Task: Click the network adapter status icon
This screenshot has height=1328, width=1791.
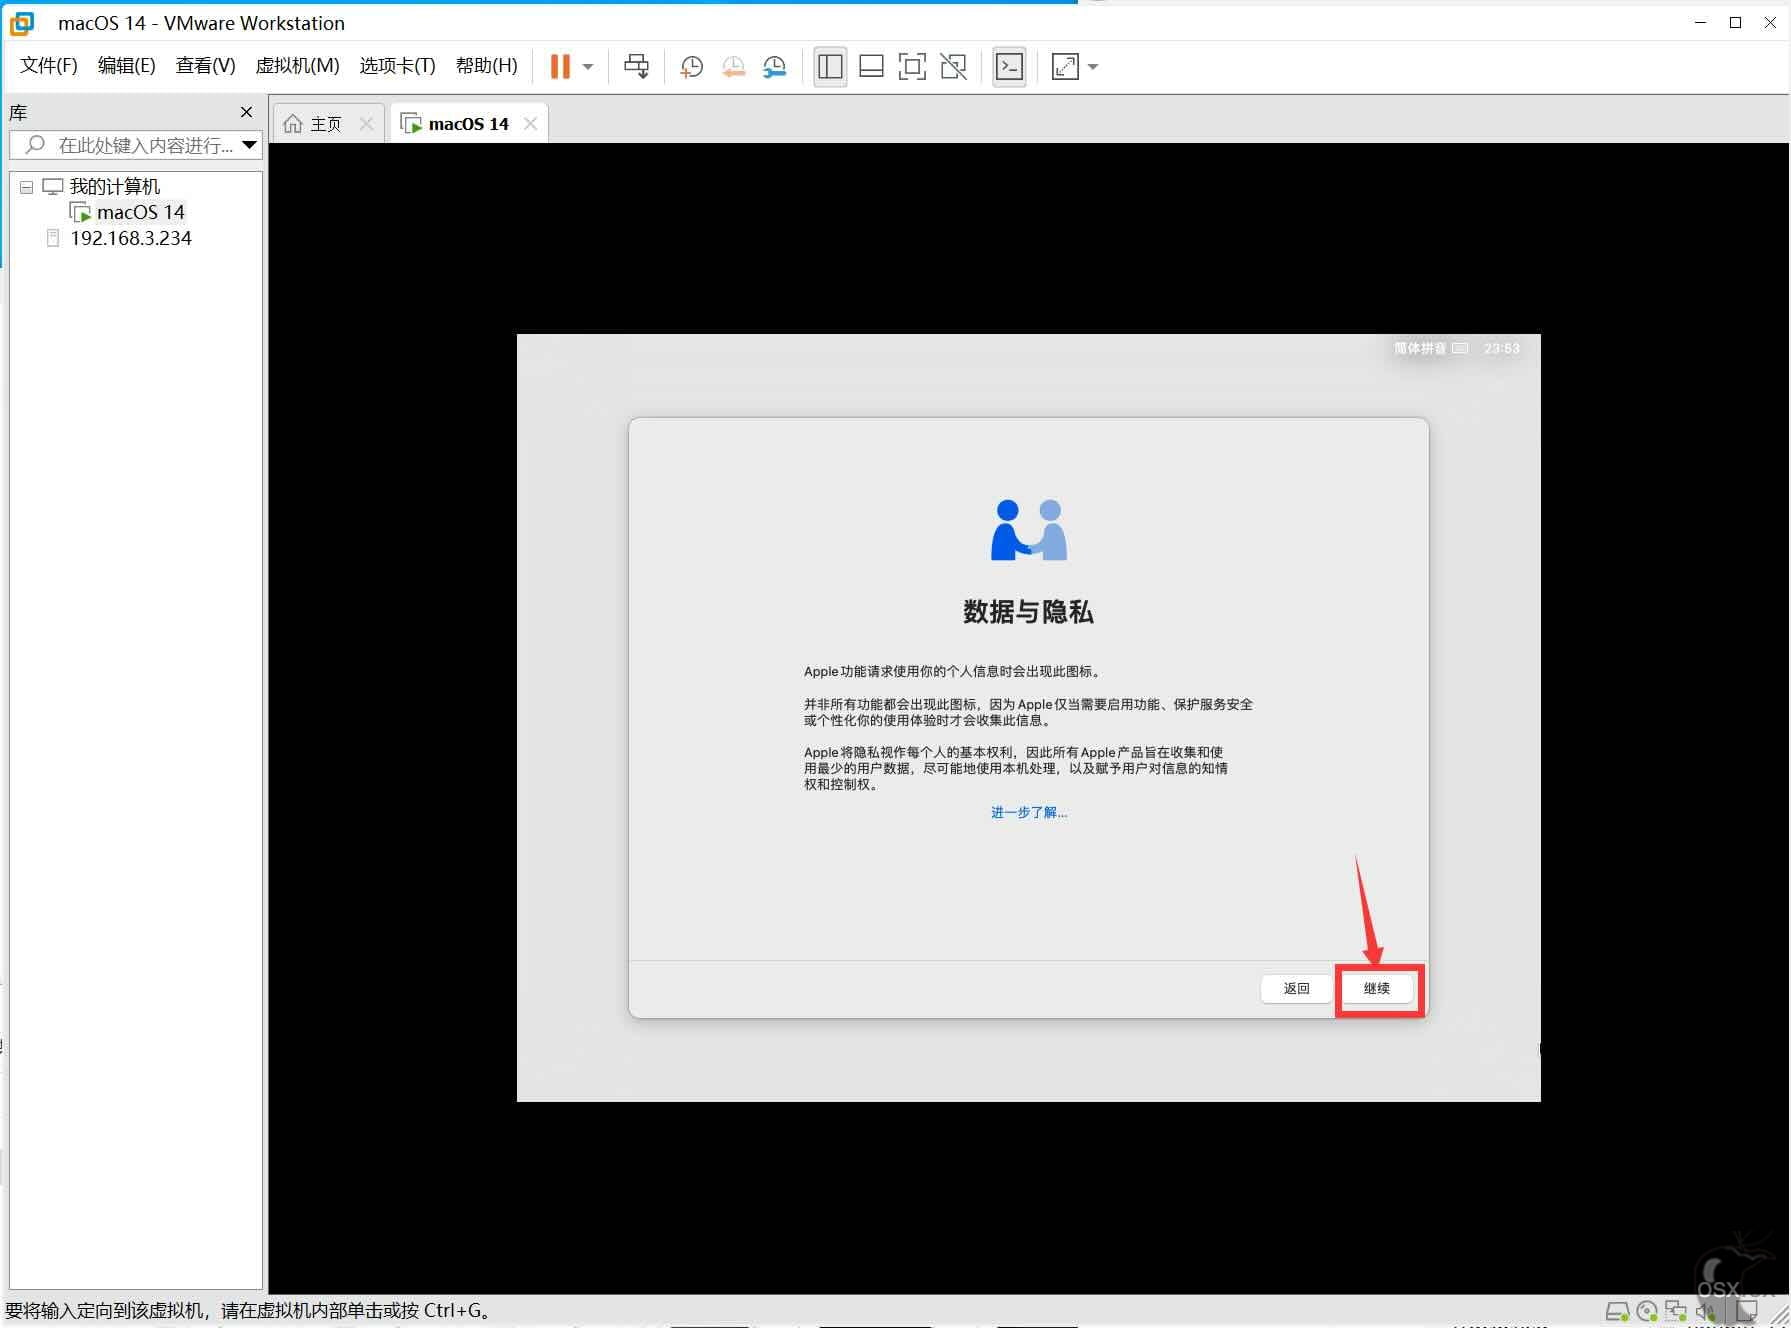Action: 1676,1311
